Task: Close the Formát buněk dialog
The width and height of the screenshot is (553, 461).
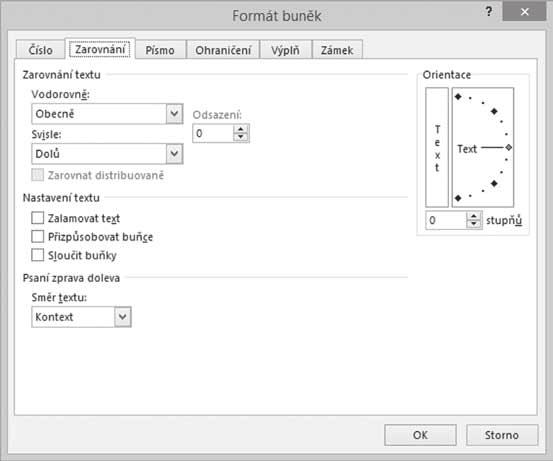Action: click(x=524, y=12)
